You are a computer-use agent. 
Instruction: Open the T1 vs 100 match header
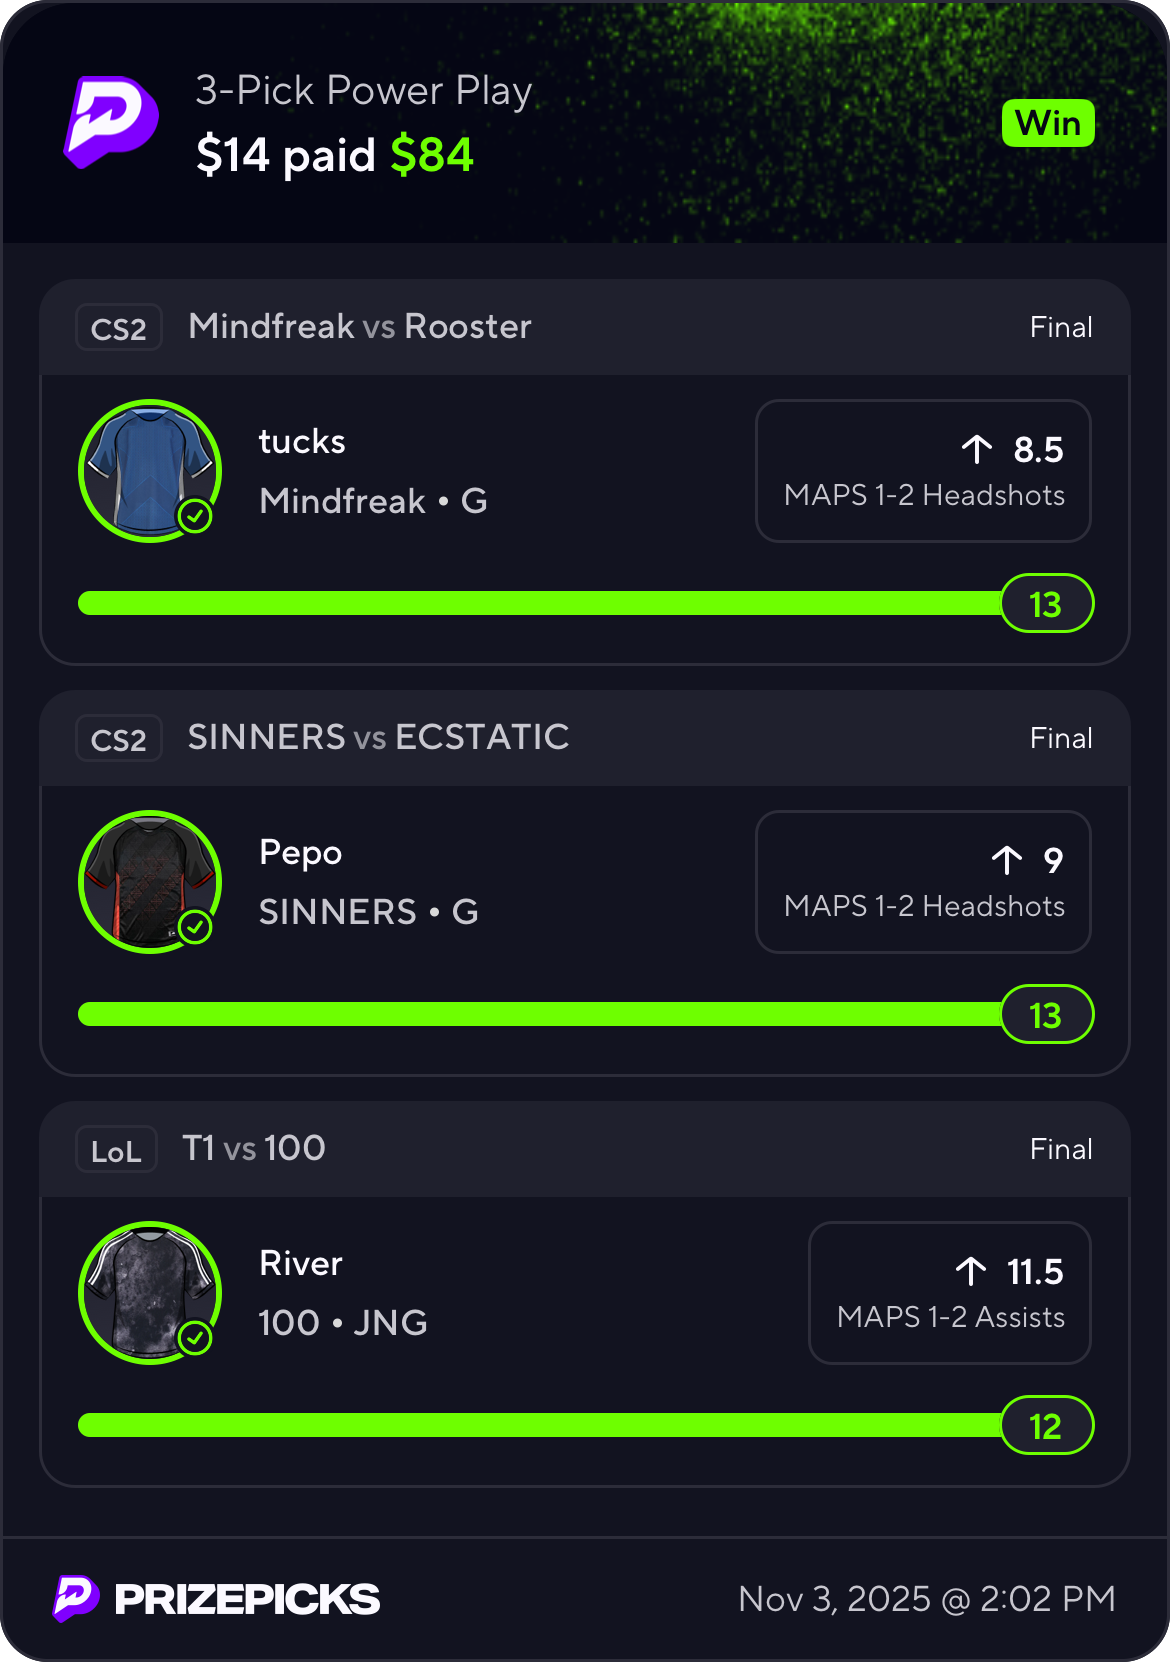[x=254, y=1148]
